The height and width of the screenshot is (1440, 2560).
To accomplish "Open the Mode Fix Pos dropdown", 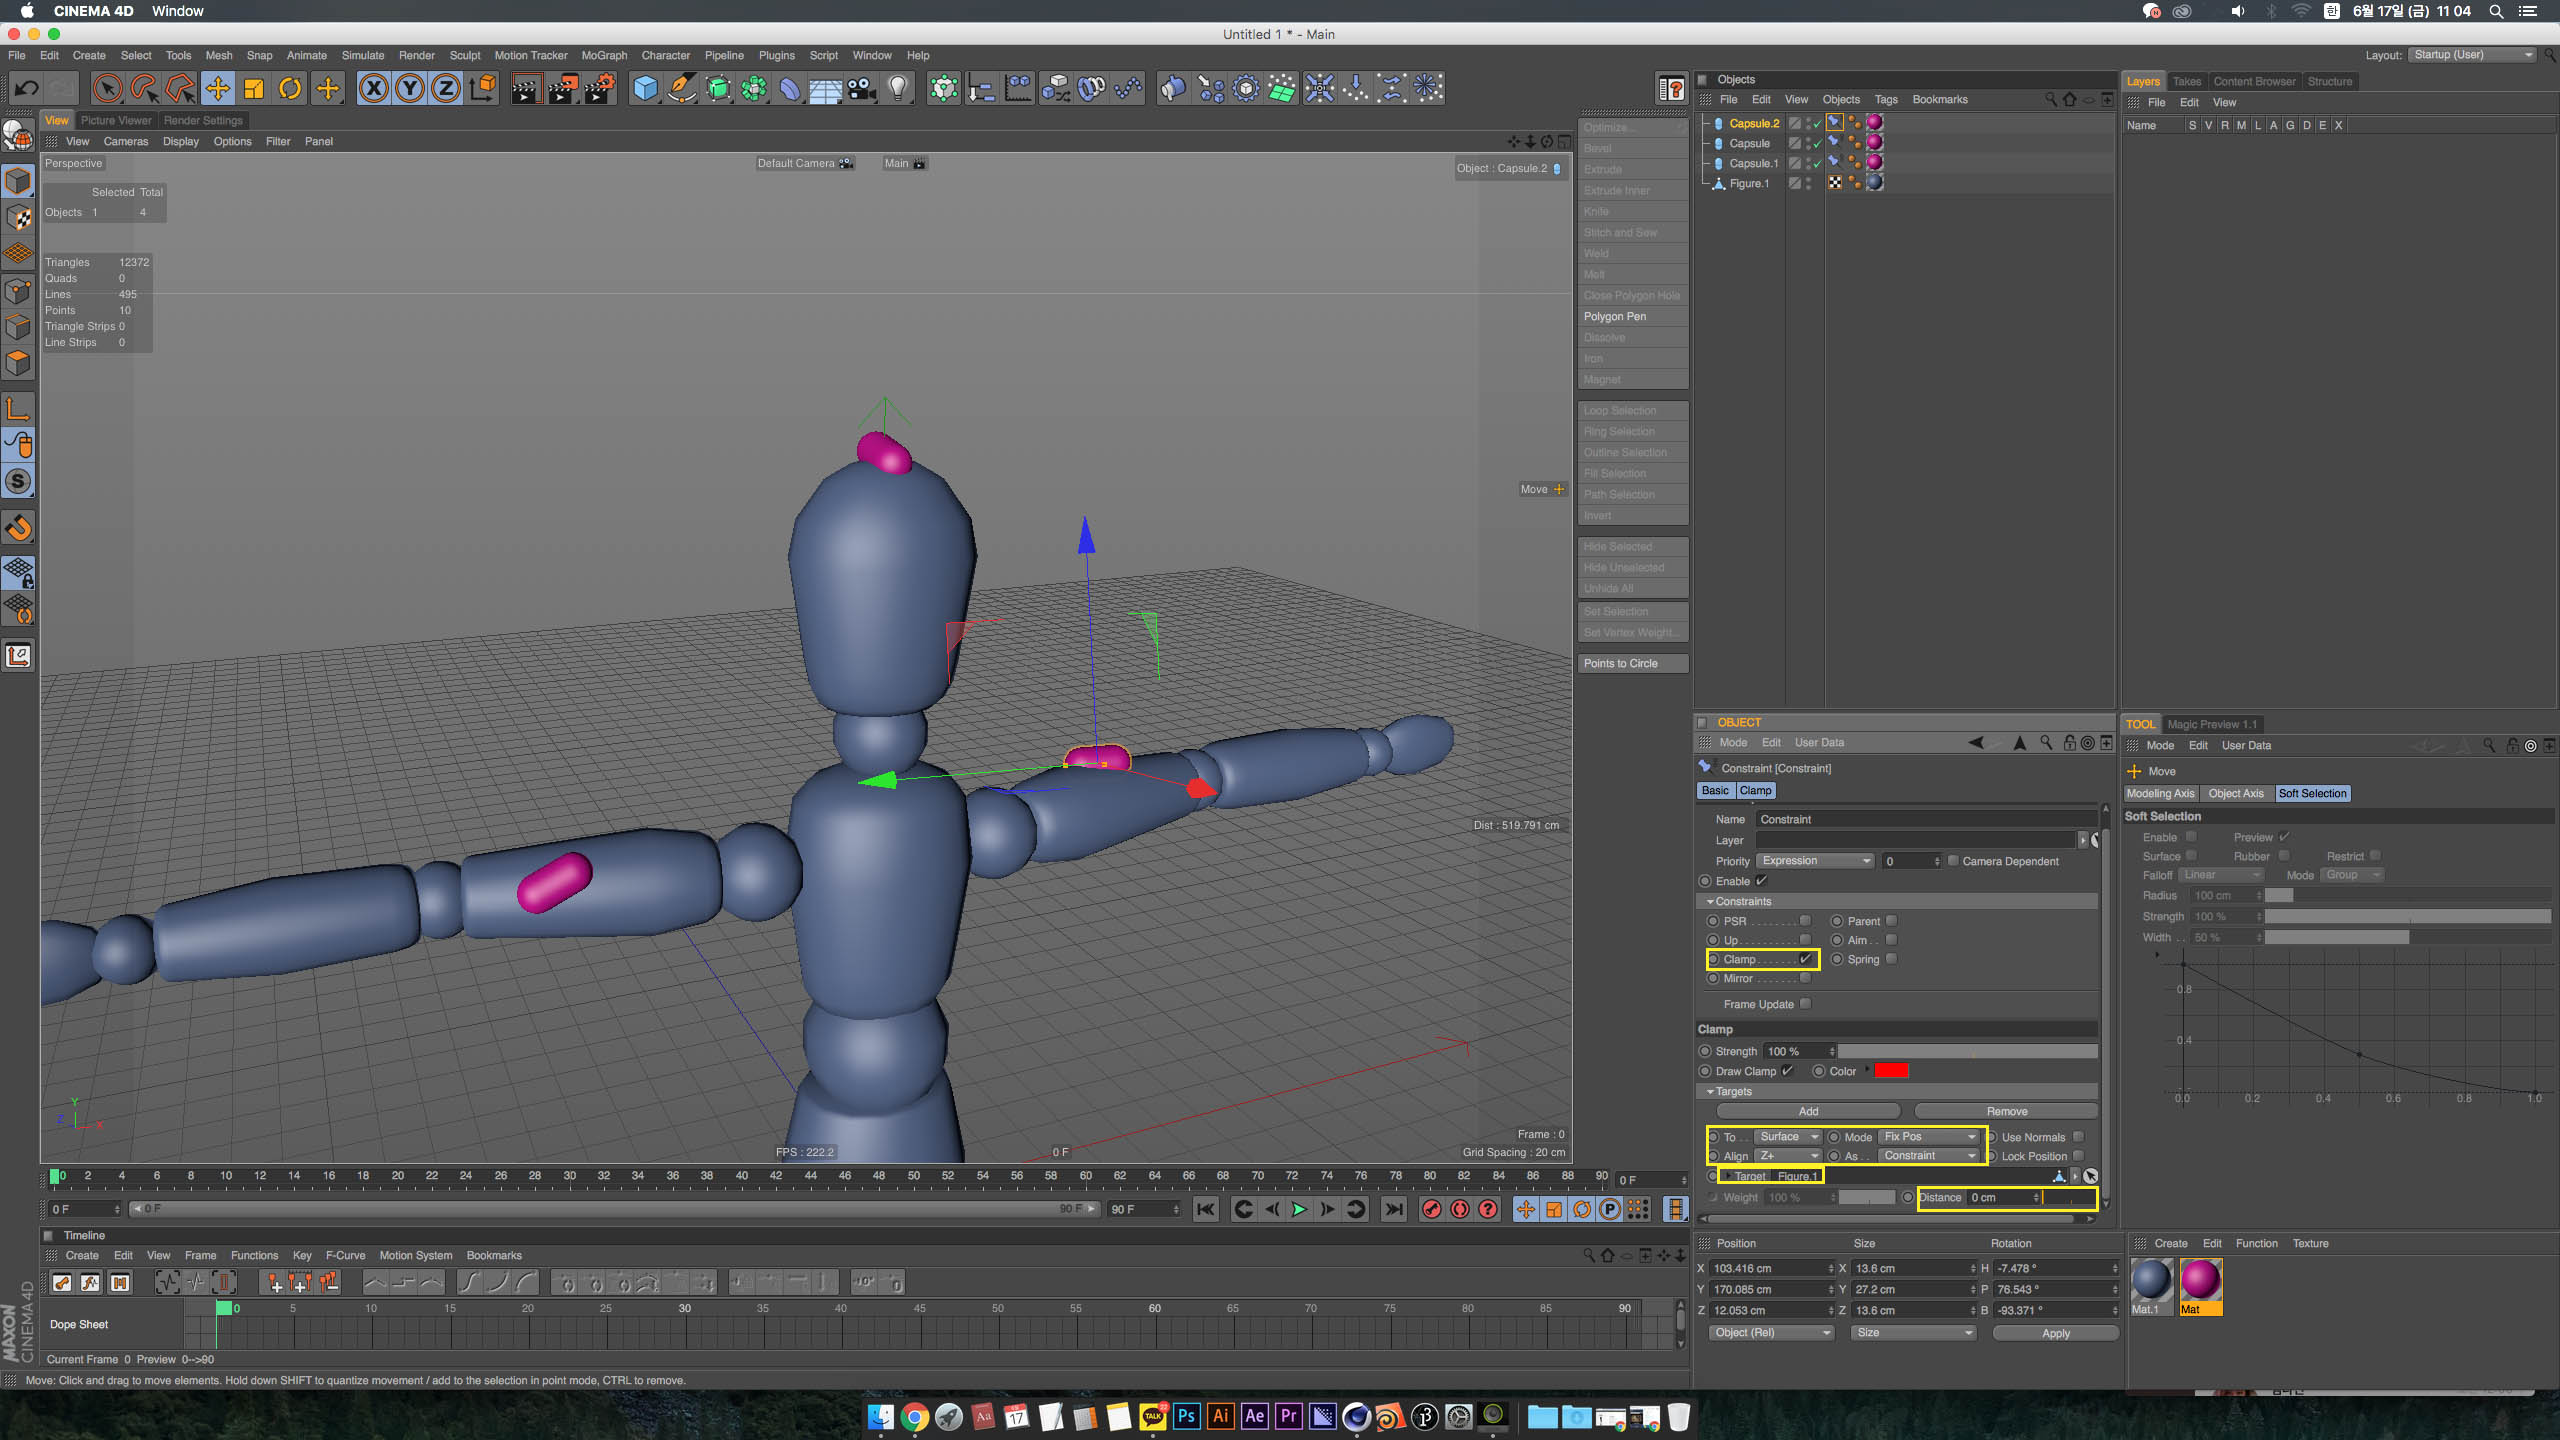I will pos(1929,1137).
